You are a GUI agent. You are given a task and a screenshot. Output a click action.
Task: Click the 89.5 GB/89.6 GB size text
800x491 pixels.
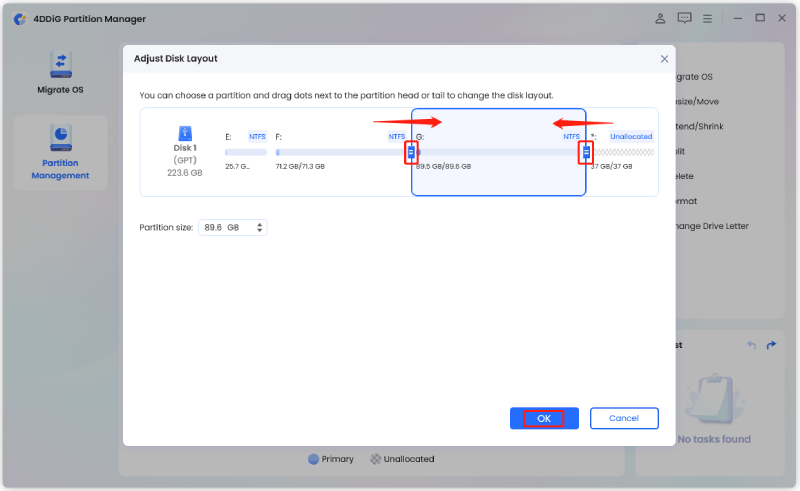pyautogui.click(x=443, y=166)
